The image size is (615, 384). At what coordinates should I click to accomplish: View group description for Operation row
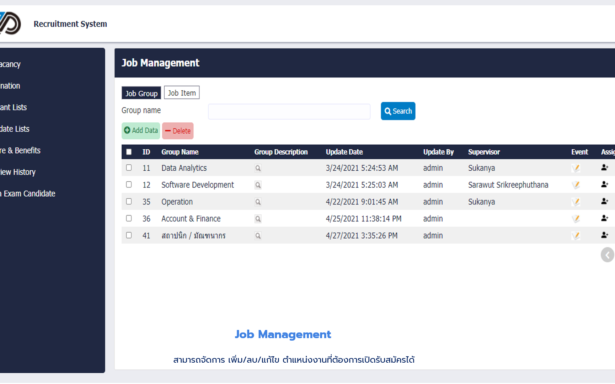coord(258,202)
